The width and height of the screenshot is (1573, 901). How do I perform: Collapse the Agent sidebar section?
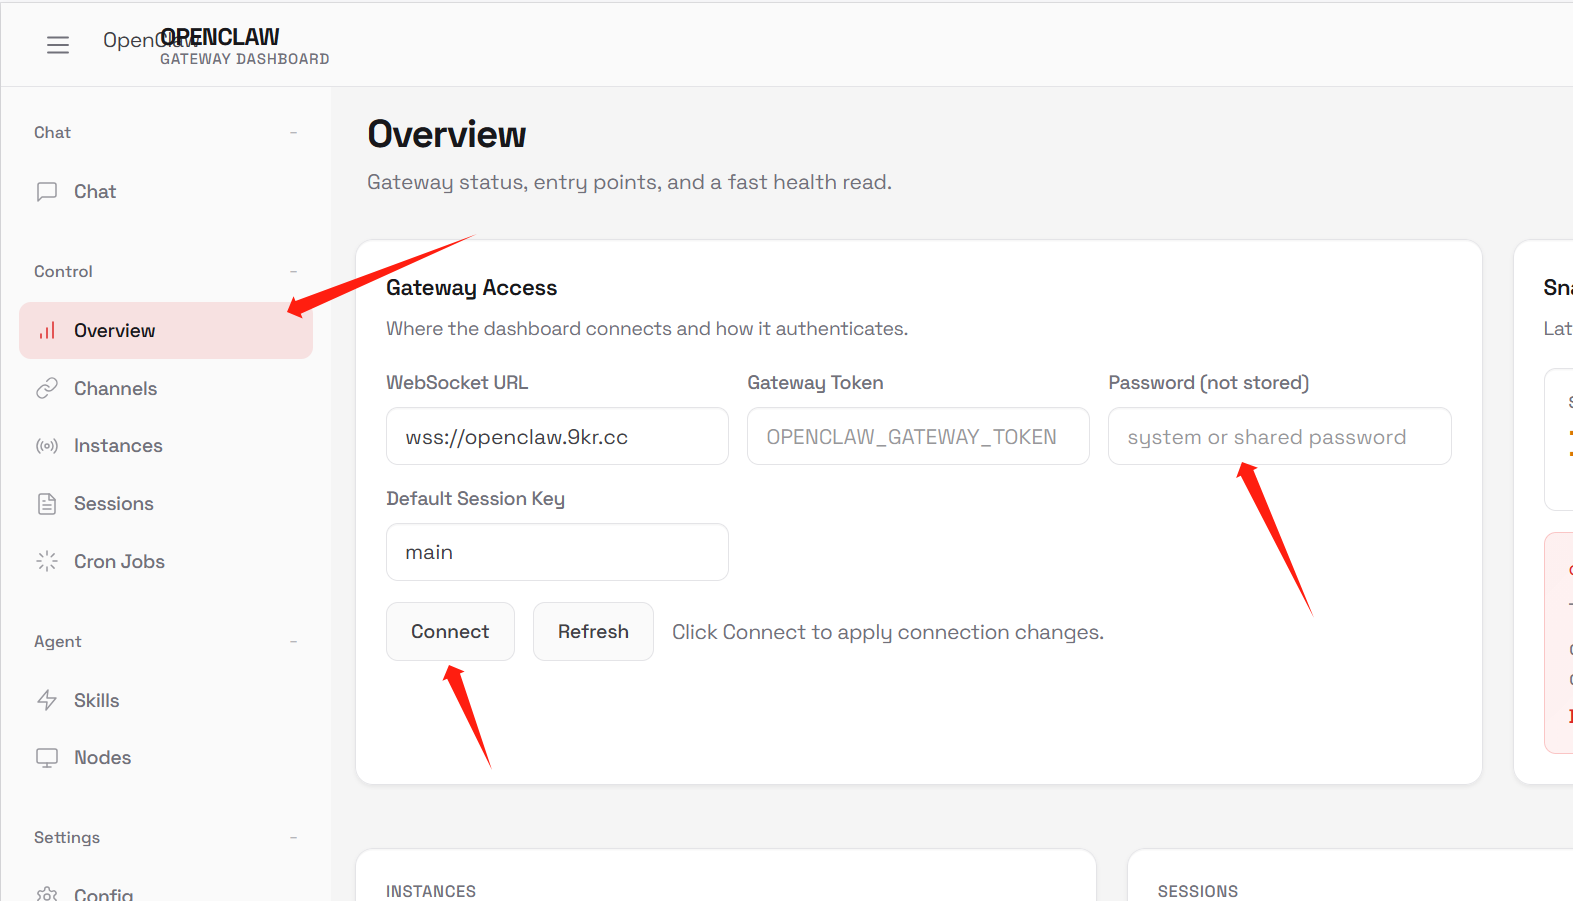tap(293, 642)
